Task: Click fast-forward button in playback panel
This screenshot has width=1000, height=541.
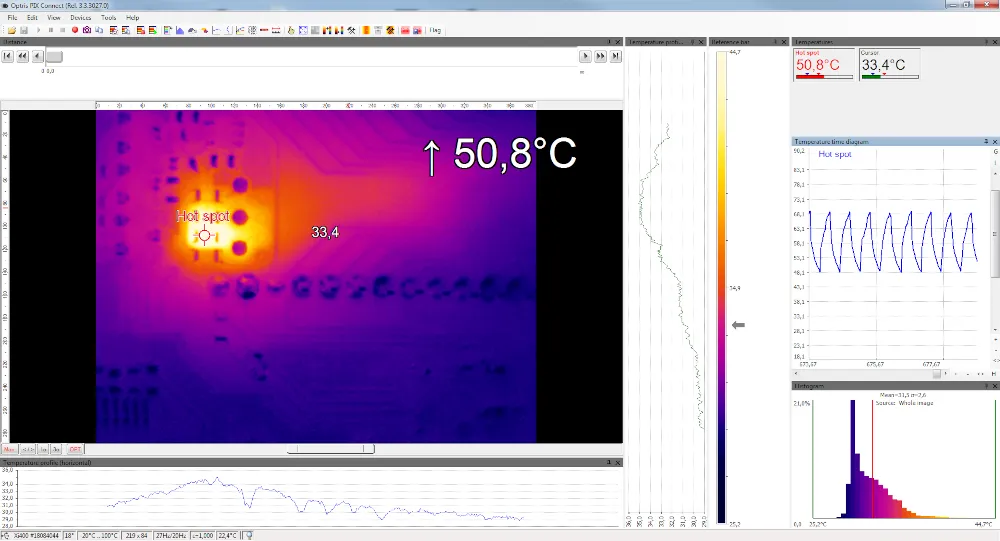Action: 602,57
